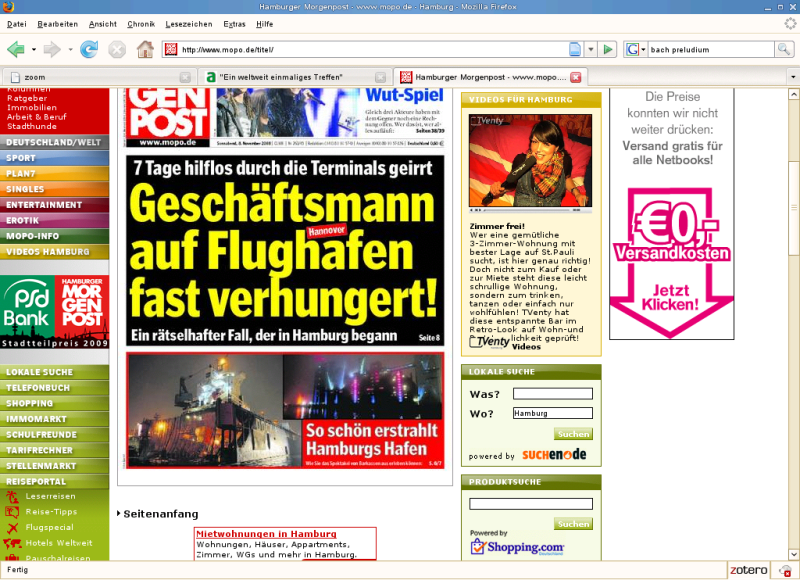Click the DEUTSCHLAND/WELT navigation button
Image resolution: width=800 pixels, height=580 pixels.
click(54, 142)
